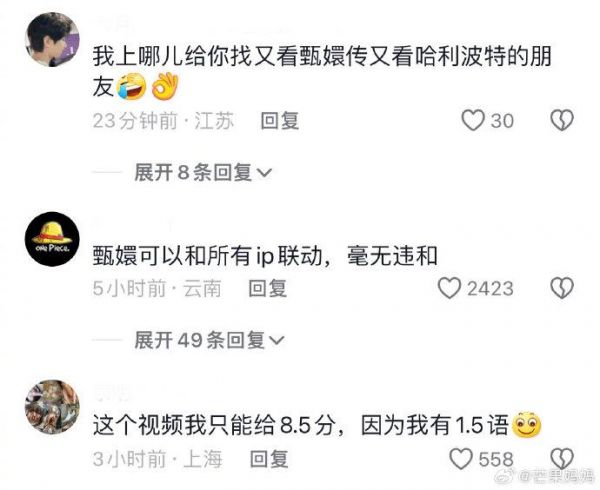
Task: Expand 展开 8 条回复
Action: tap(202, 173)
